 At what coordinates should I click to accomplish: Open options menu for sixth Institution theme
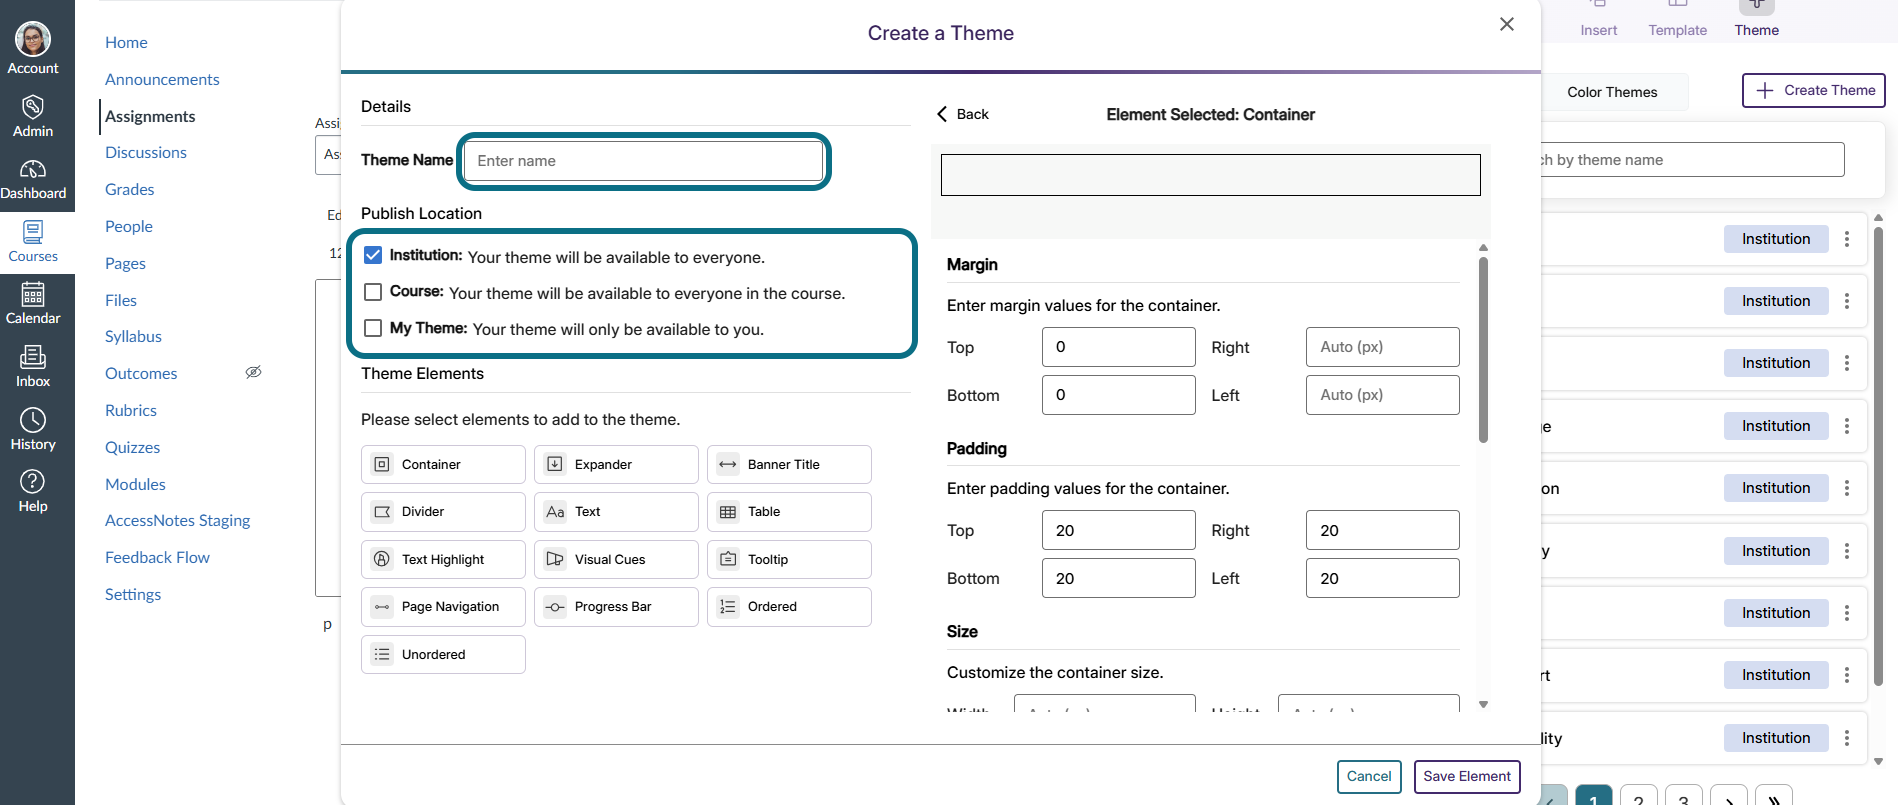coord(1847,551)
